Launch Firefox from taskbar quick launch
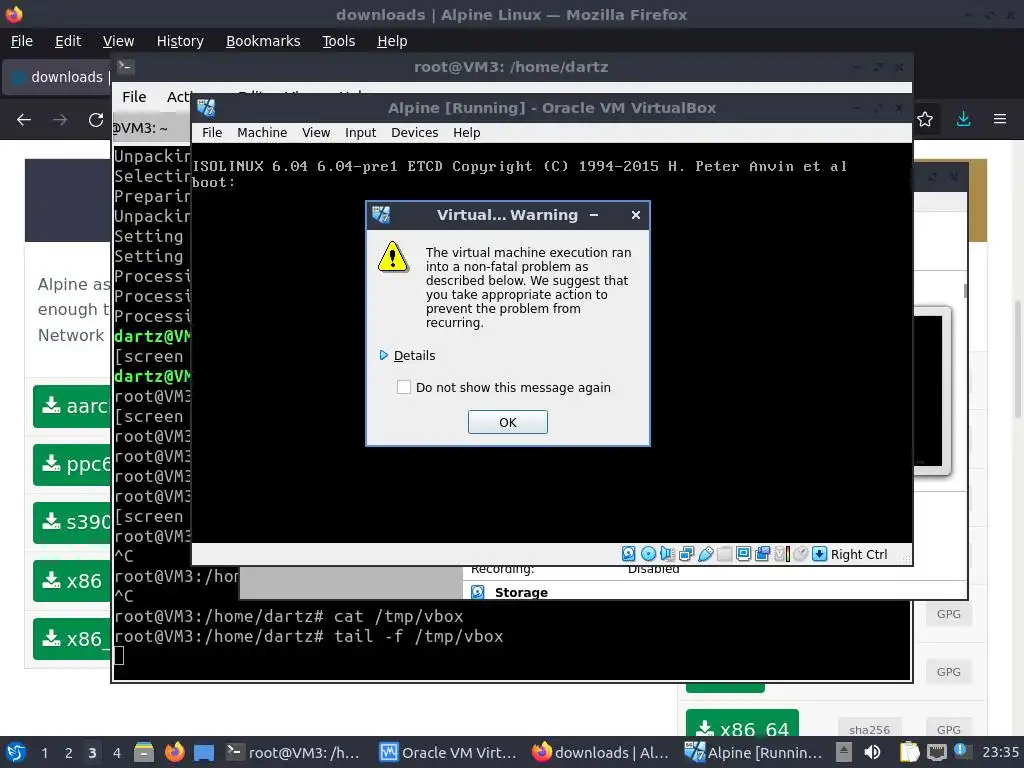The width and height of the screenshot is (1024, 768). click(174, 752)
